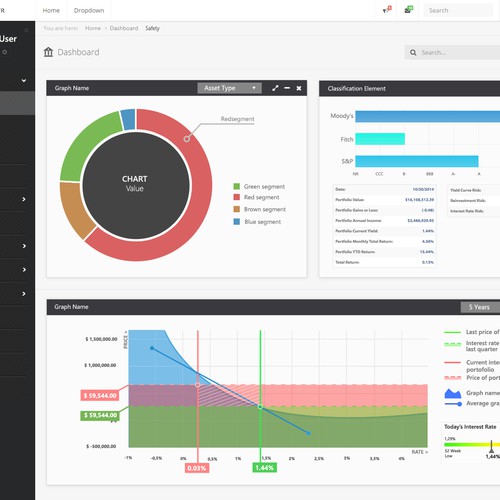Click the Average graph line-dot legend icon
Viewport: 500px width, 500px height.
453,404
